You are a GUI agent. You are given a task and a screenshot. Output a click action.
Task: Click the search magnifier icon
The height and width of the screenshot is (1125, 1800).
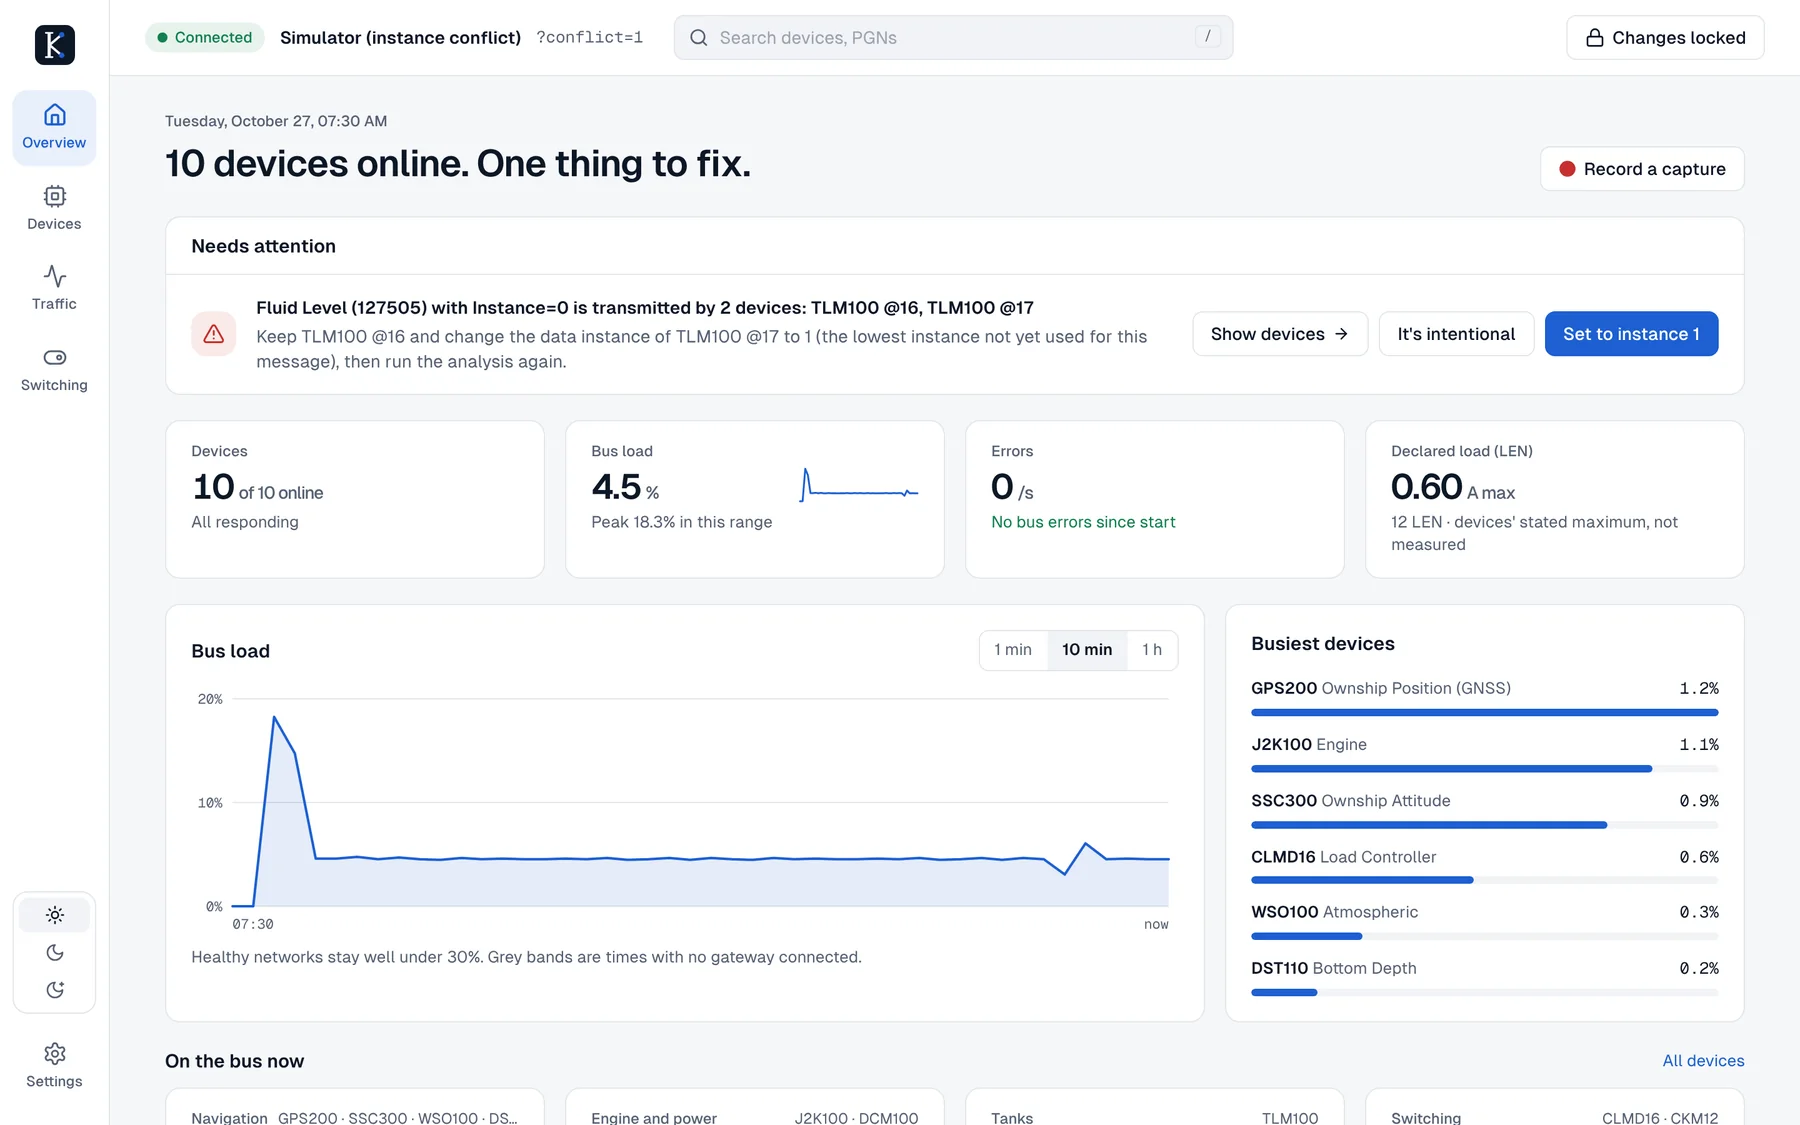699,38
